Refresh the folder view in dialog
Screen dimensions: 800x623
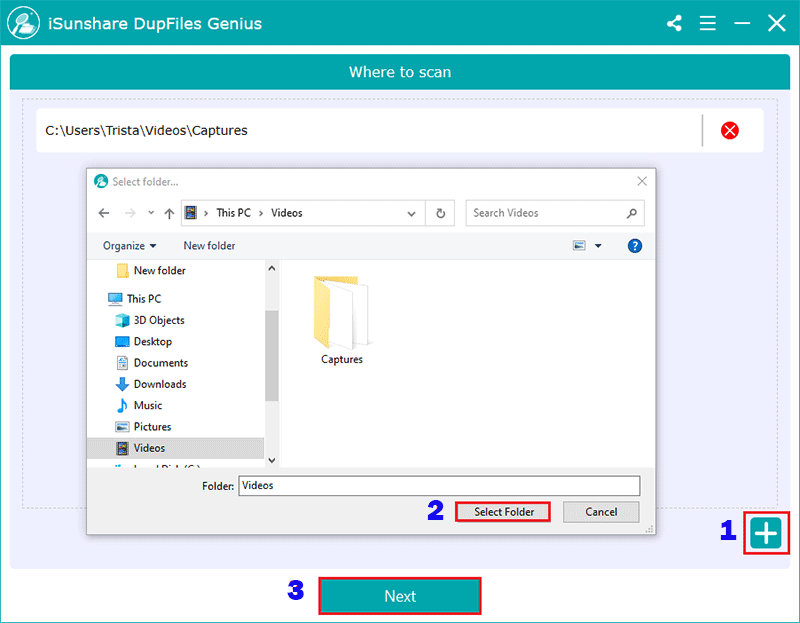(x=440, y=213)
